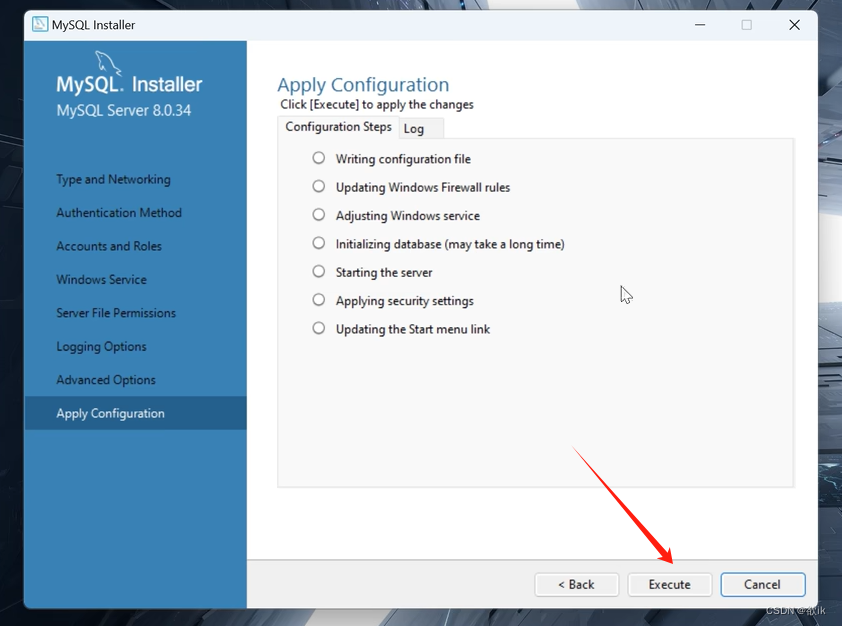Click the 'Updating the Start menu link' text
The width and height of the screenshot is (842, 626).
(412, 329)
